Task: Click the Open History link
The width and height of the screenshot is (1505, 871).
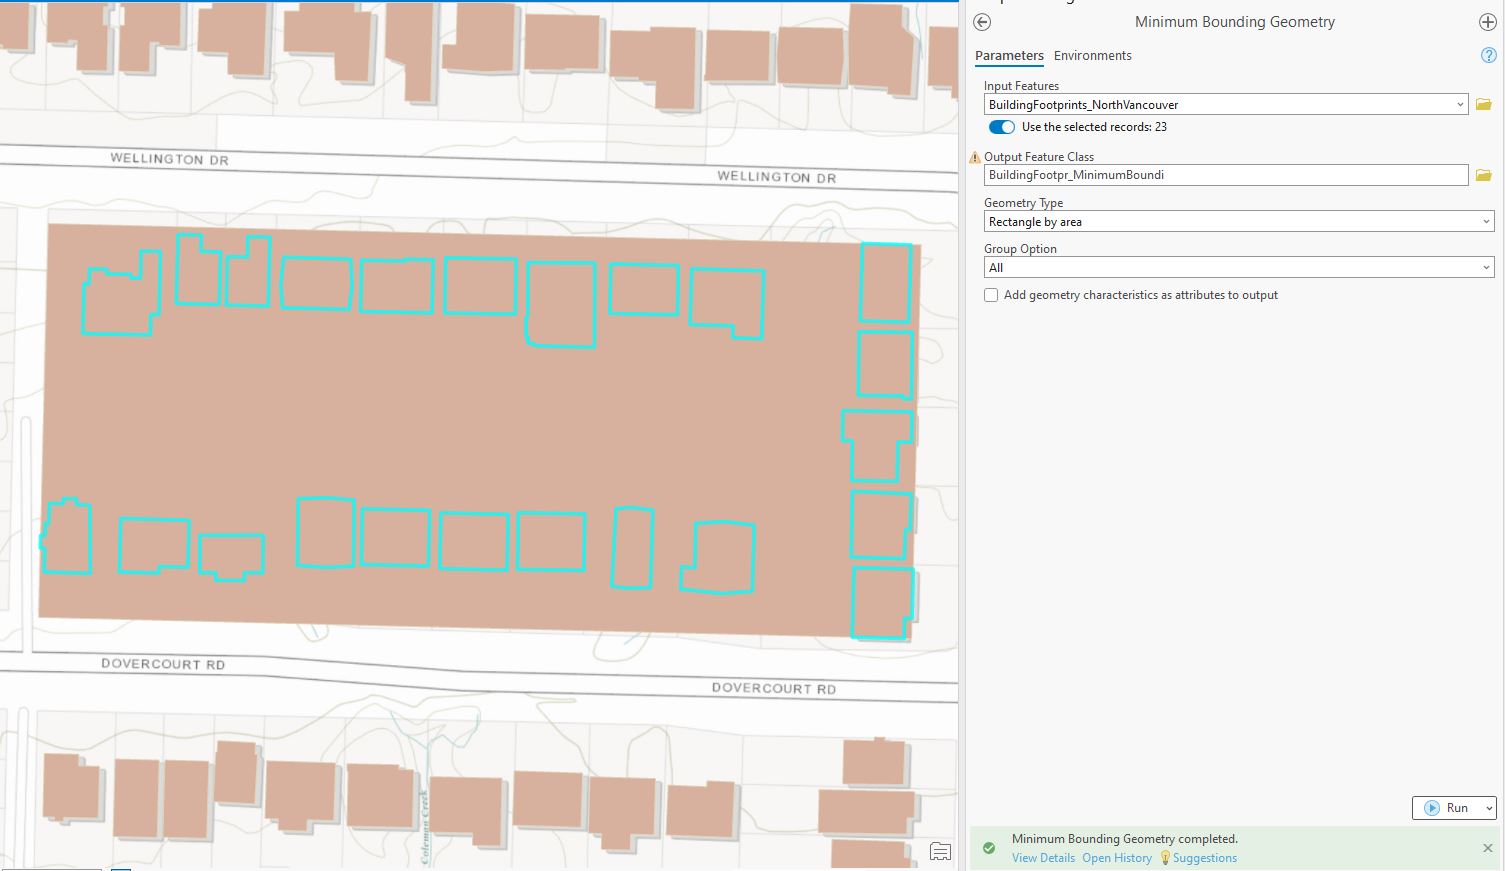Action: 1116,857
